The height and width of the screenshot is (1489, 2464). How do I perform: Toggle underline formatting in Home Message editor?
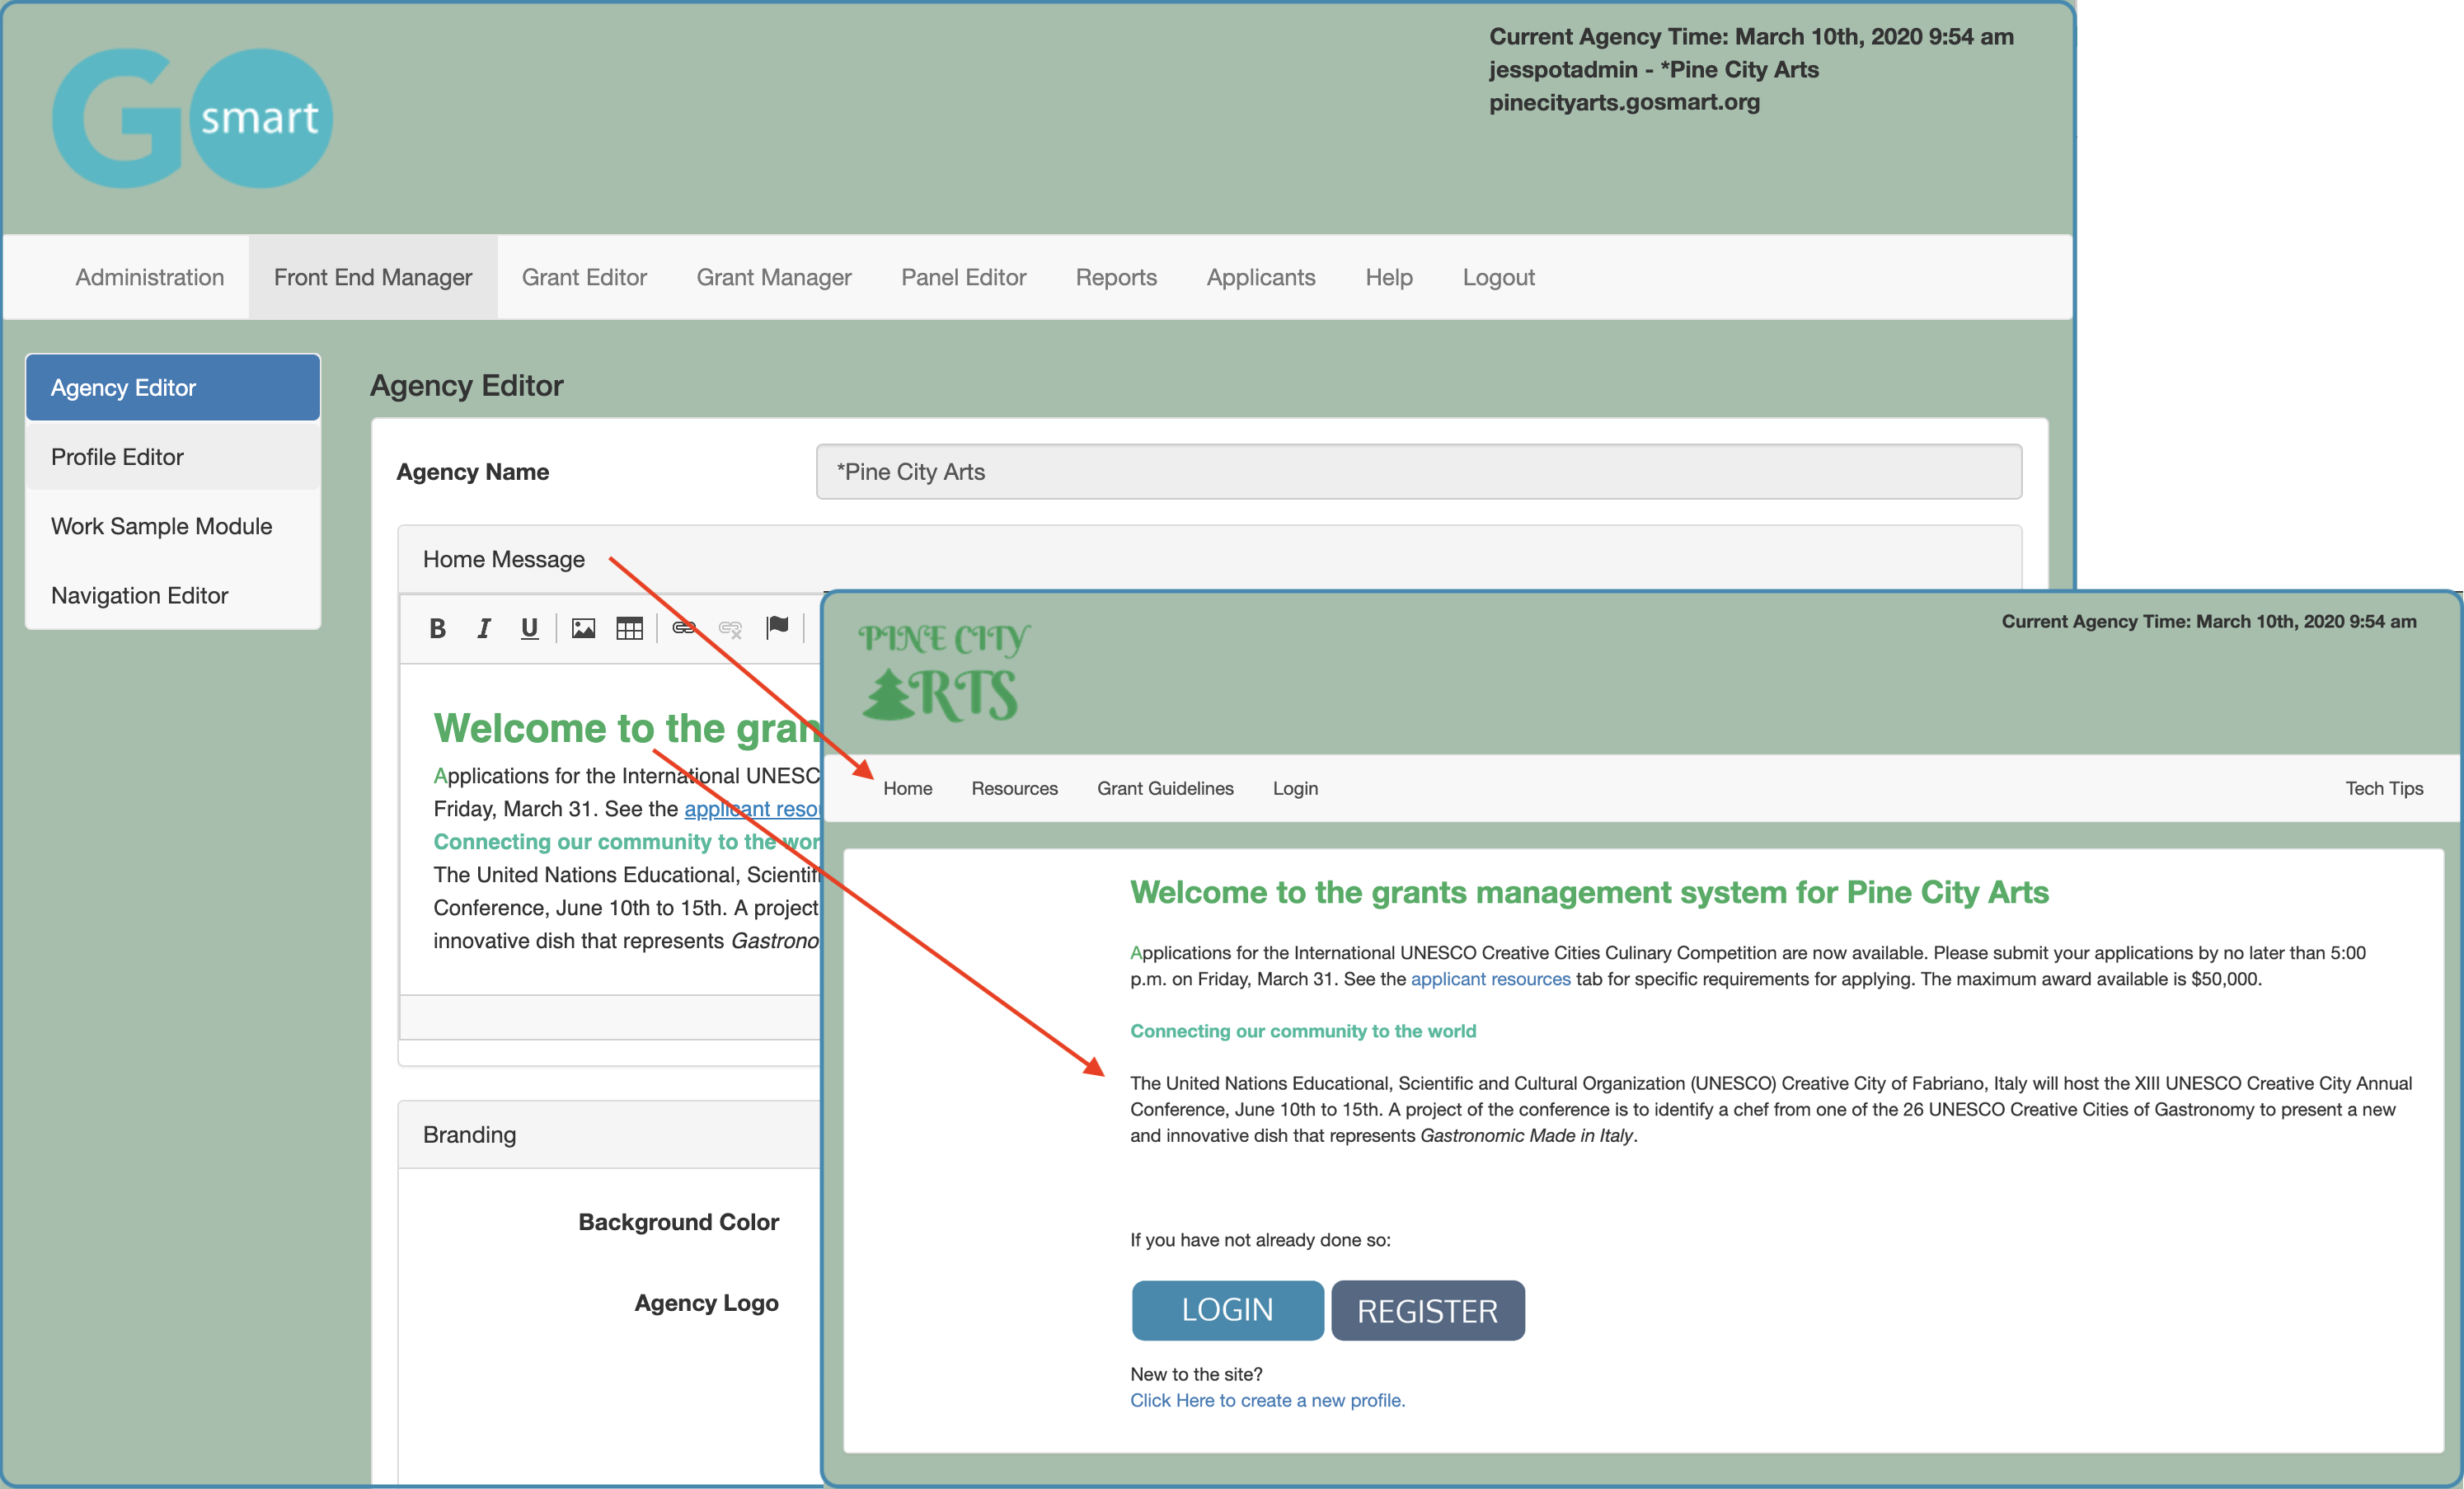[x=530, y=628]
